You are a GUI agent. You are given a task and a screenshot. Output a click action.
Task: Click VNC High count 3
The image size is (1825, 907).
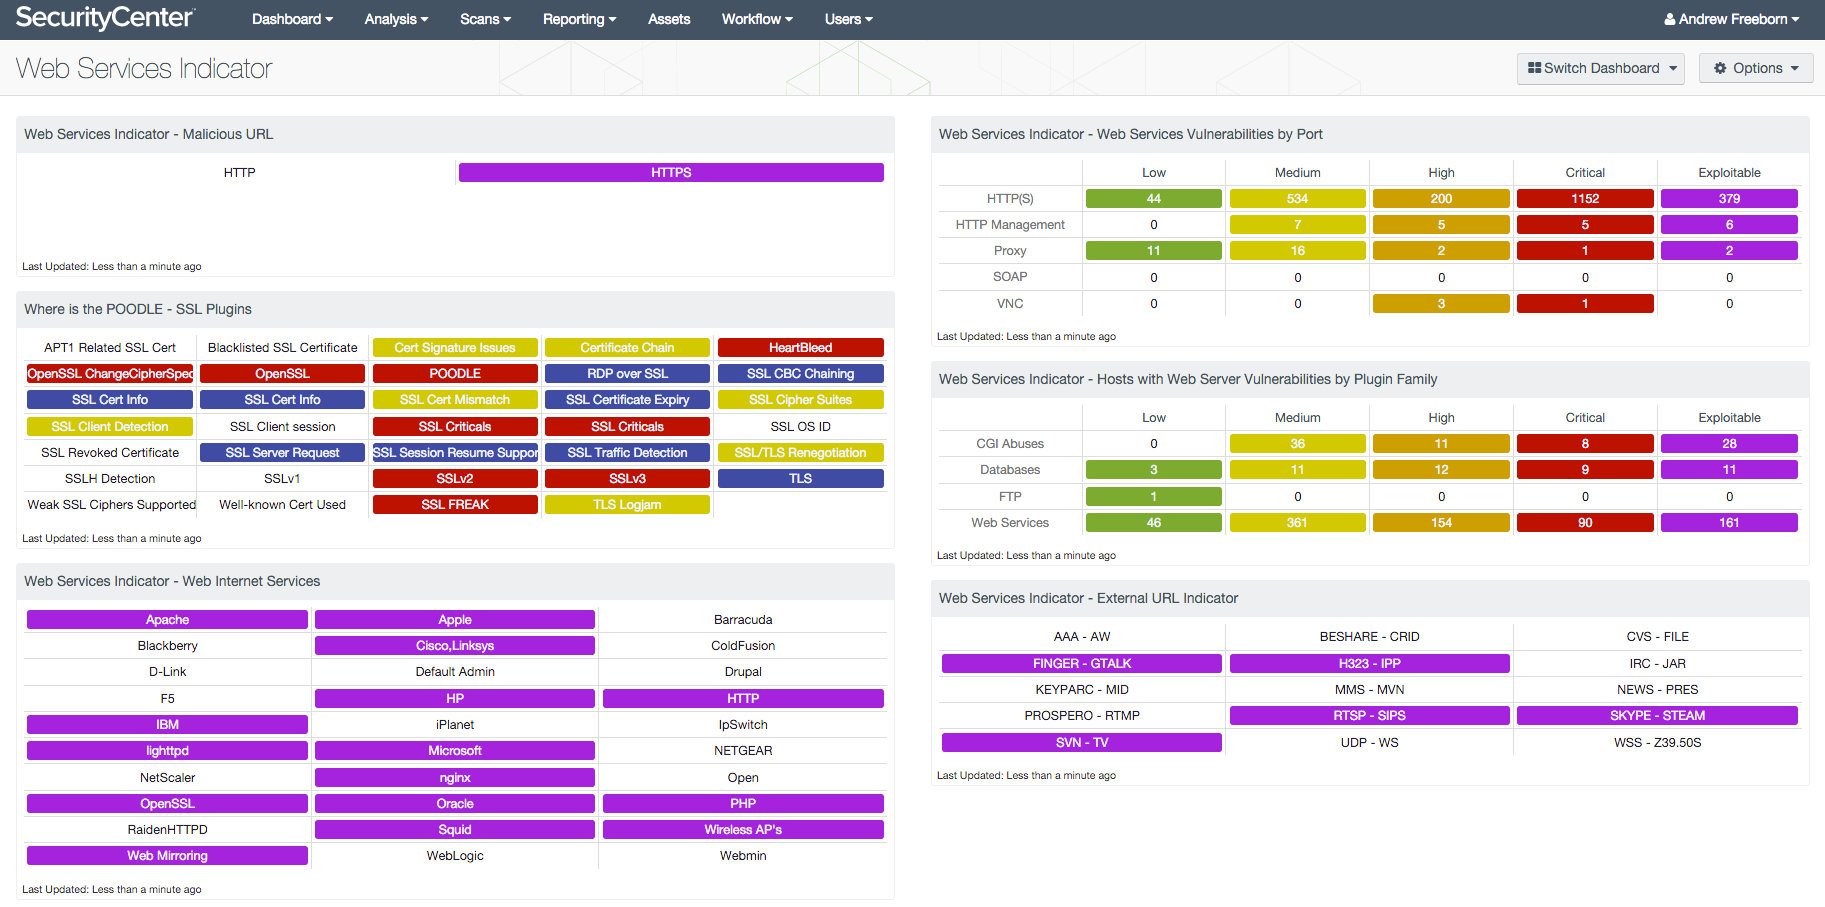1441,304
